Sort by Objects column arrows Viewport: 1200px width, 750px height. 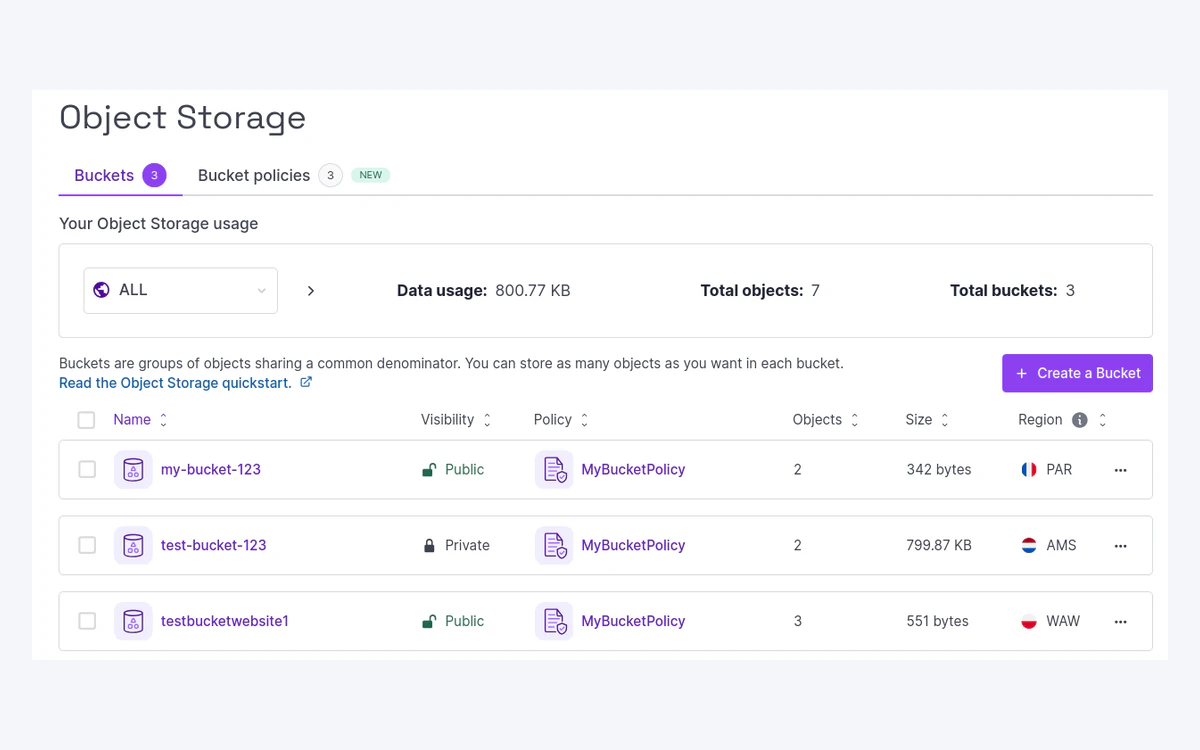(x=855, y=420)
